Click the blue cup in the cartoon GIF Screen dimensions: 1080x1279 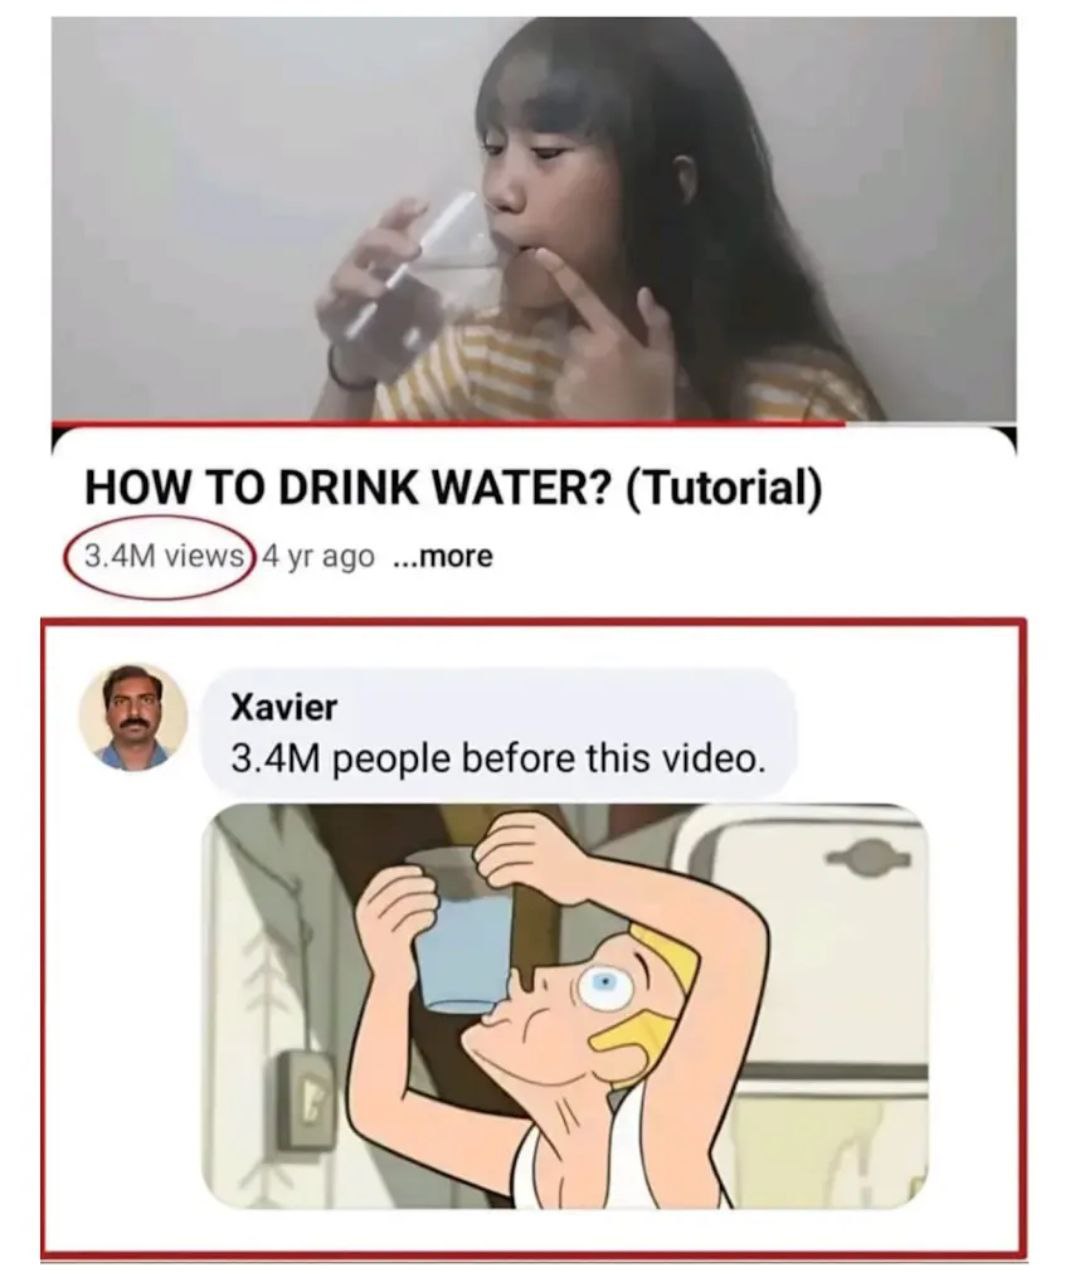tap(462, 930)
